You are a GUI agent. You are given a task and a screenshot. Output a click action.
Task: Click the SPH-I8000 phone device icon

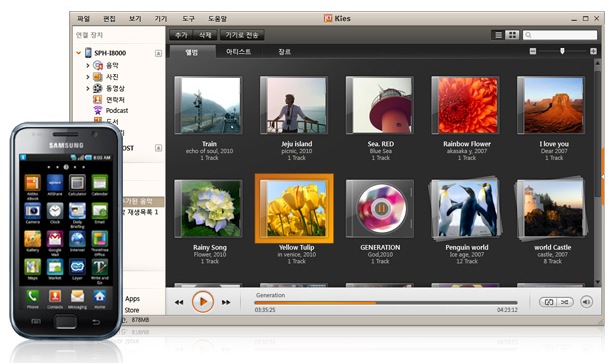(x=88, y=53)
